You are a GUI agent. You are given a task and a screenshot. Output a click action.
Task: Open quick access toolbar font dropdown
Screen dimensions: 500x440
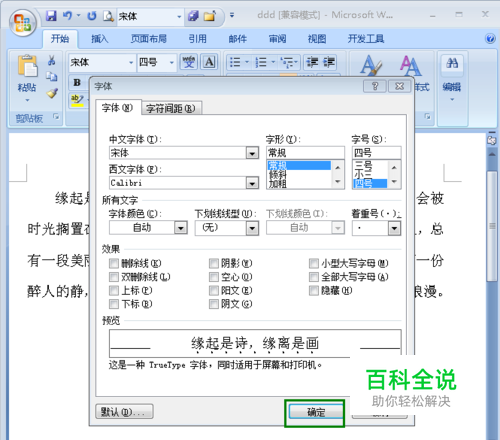[x=179, y=16]
